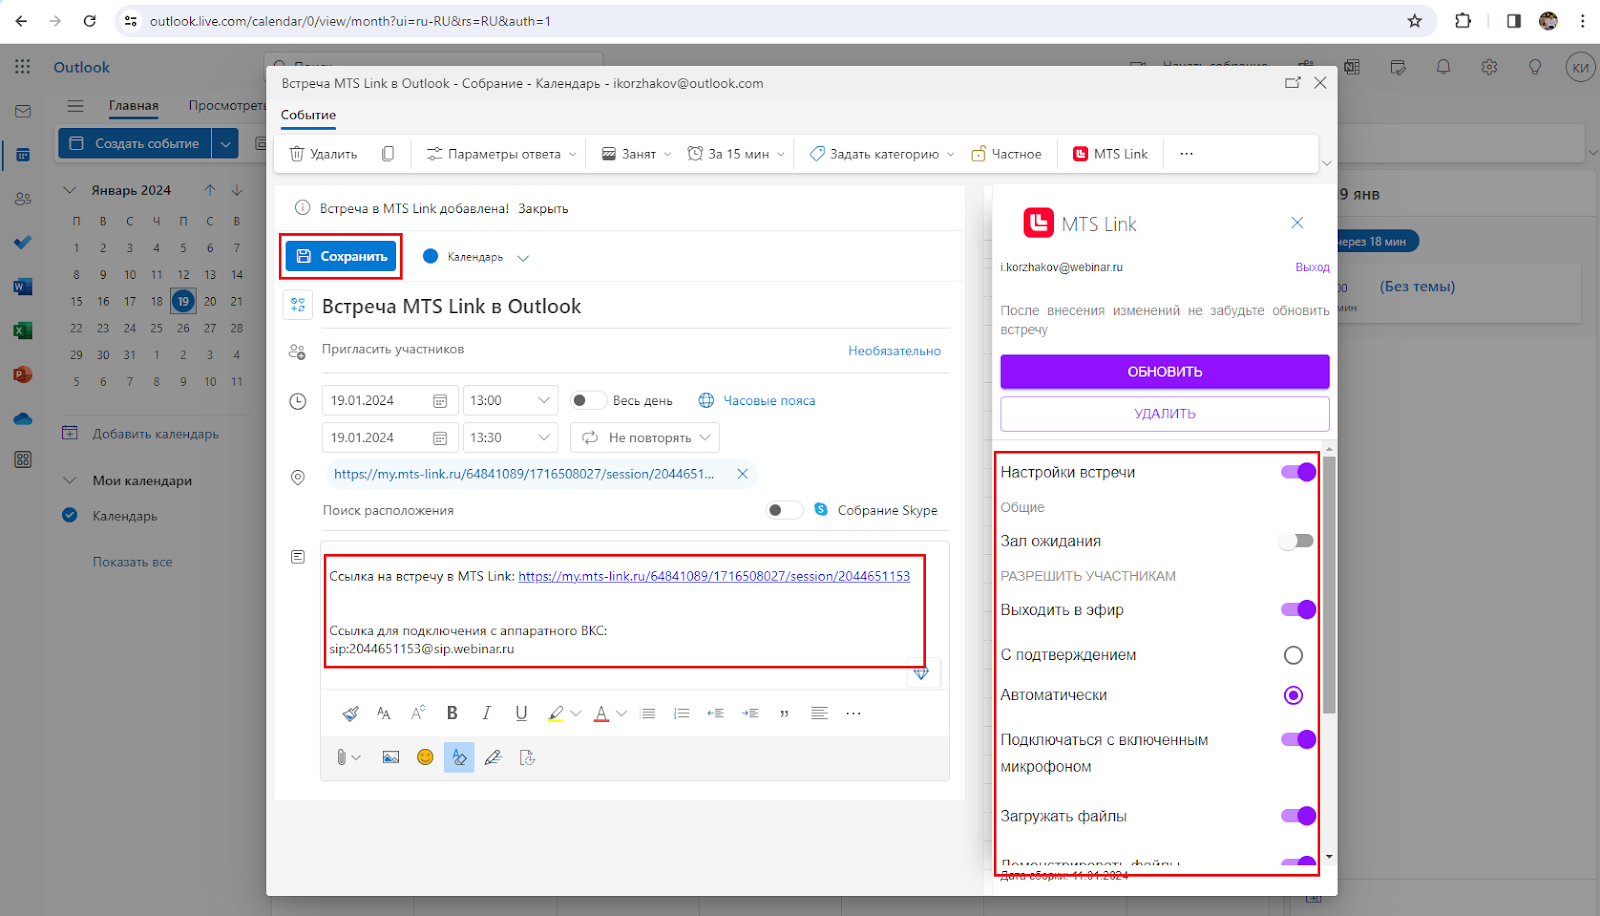This screenshot has width=1600, height=916.
Task: Select the С подтверждением radio option
Action: click(1293, 655)
